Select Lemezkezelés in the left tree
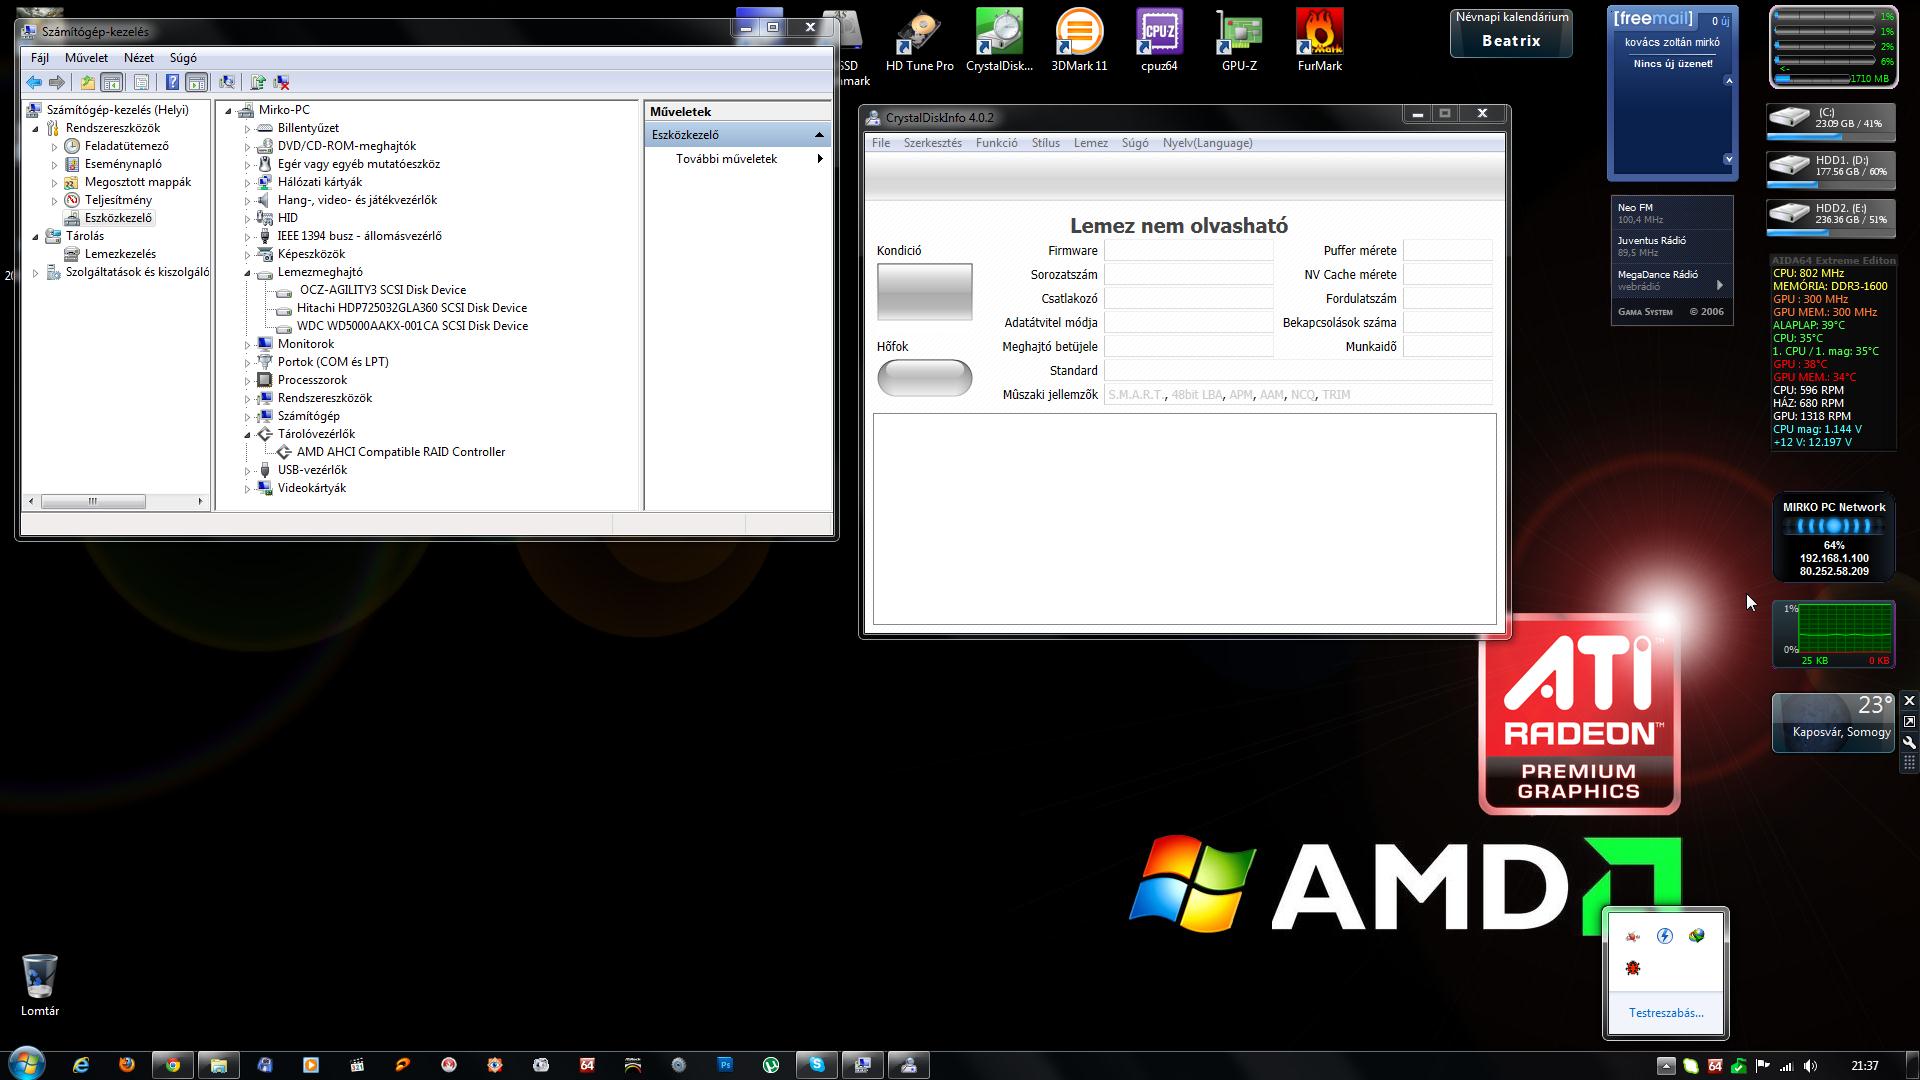Image resolution: width=1920 pixels, height=1080 pixels. (x=120, y=254)
